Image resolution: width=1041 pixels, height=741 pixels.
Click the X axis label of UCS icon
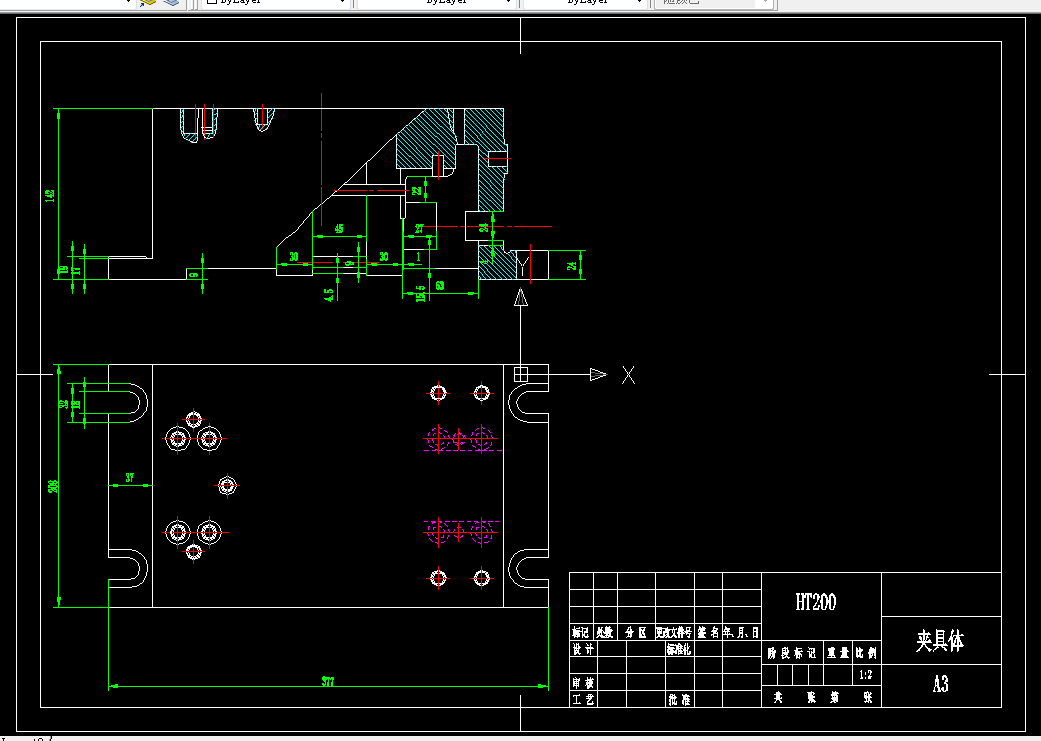[628, 375]
